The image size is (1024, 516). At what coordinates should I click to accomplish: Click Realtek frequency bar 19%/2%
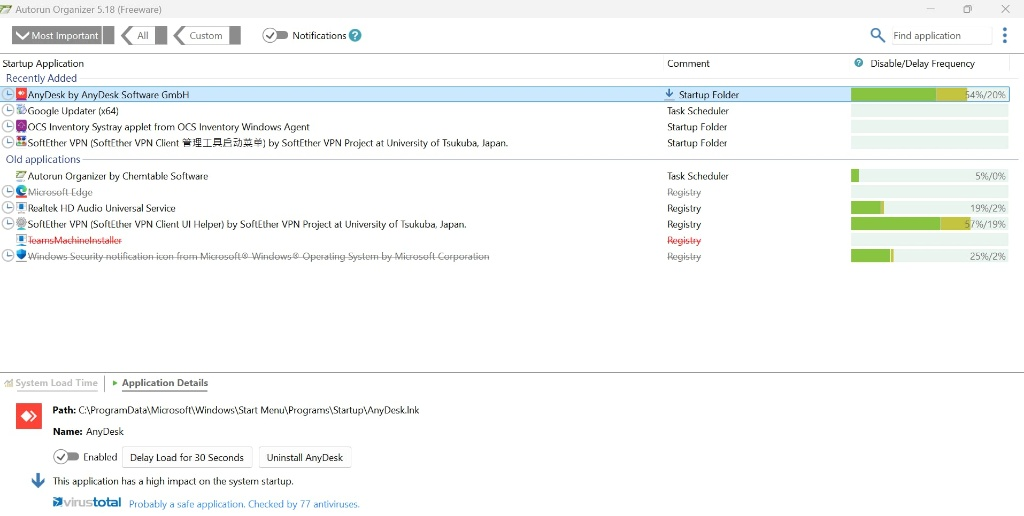(x=929, y=208)
